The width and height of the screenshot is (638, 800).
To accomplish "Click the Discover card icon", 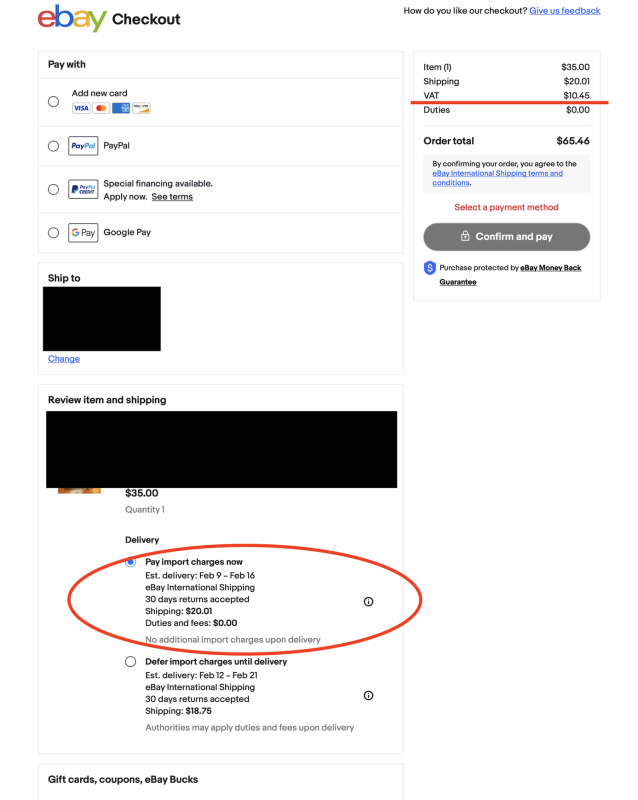I will (x=141, y=108).
